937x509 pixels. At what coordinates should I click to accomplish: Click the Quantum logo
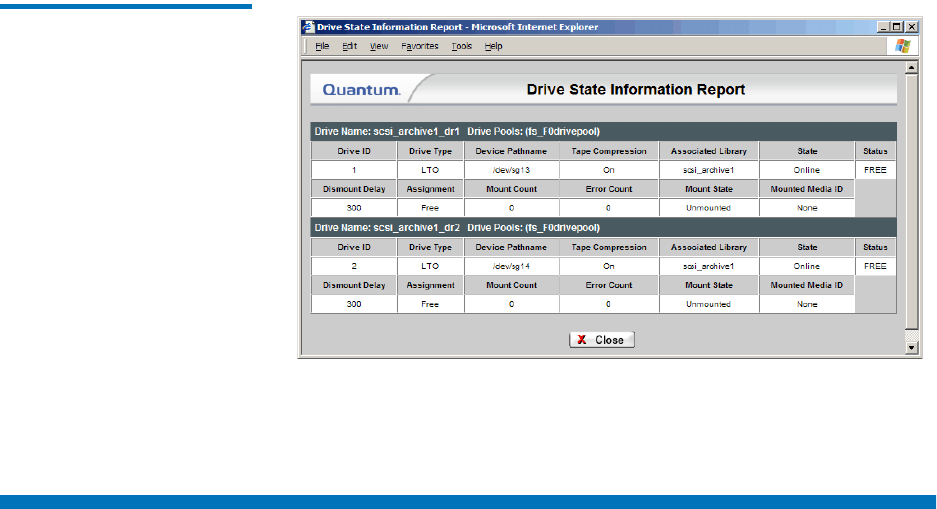[x=361, y=90]
